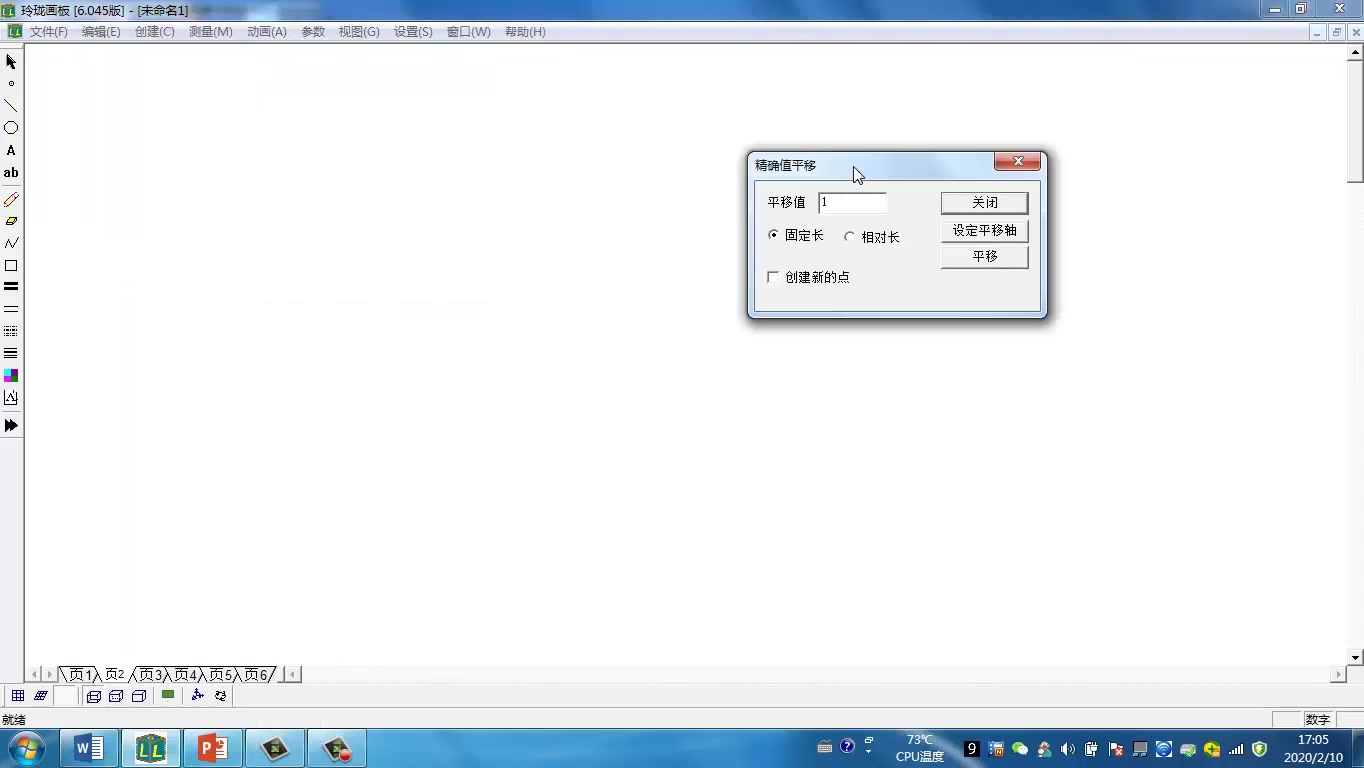This screenshot has width=1364, height=768.
Task: Switch to the 页1 tab
Action: (80, 675)
